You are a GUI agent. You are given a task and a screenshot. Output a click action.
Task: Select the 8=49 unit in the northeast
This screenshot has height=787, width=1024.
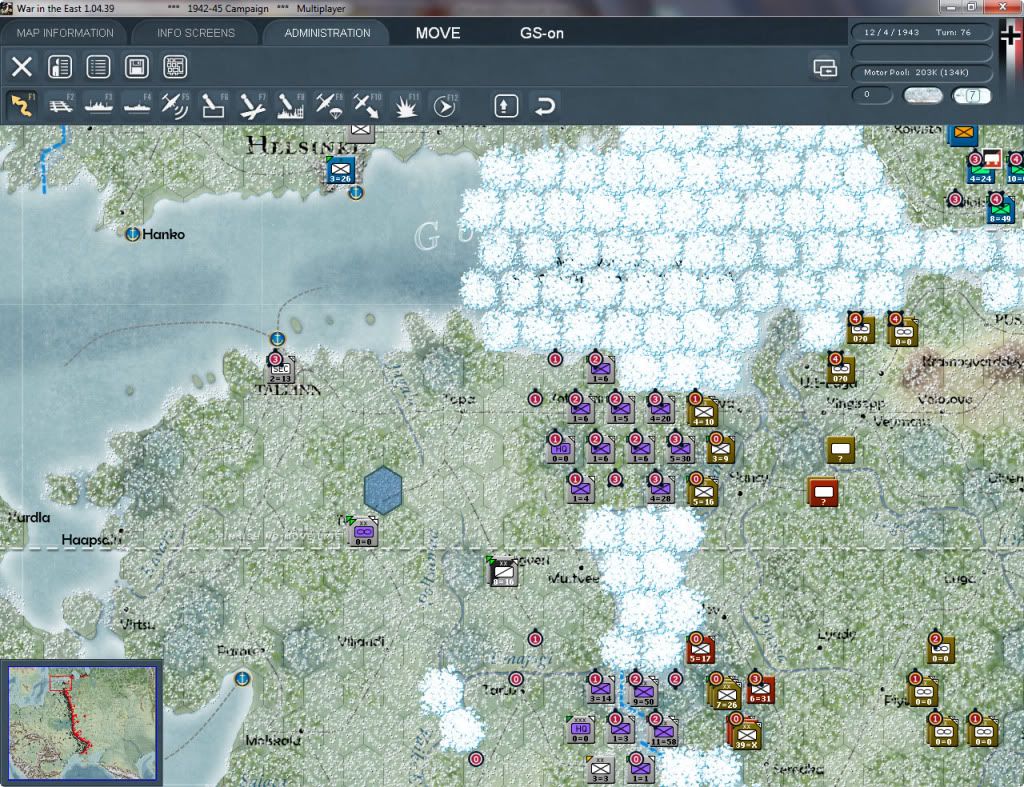click(1000, 210)
